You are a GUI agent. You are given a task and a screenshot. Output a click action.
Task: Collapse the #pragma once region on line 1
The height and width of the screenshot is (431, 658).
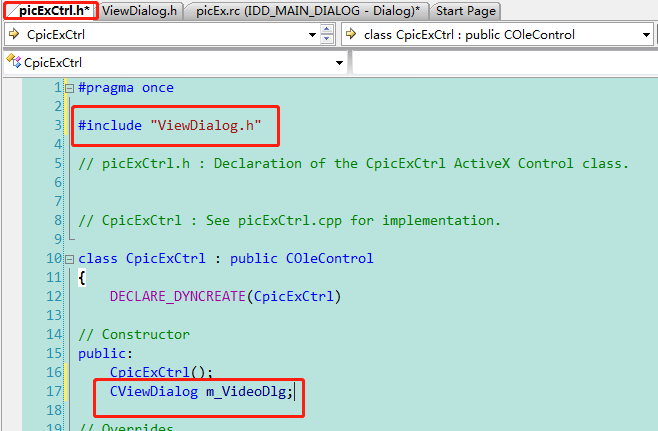point(70,89)
